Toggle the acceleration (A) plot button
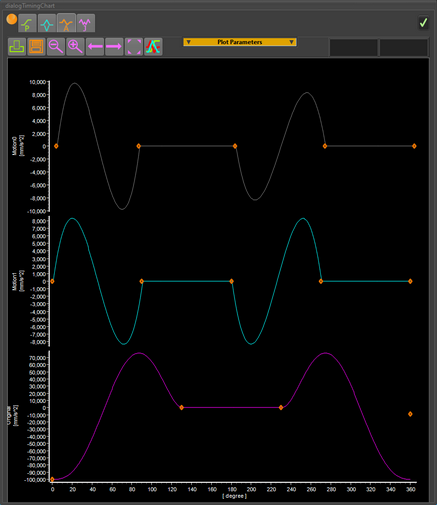 [x=66, y=23]
